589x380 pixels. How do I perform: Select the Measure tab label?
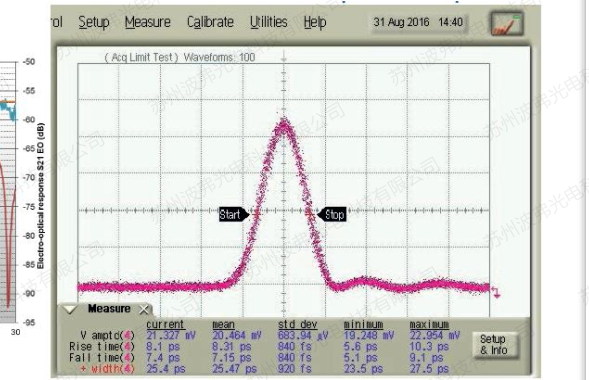pos(109,309)
